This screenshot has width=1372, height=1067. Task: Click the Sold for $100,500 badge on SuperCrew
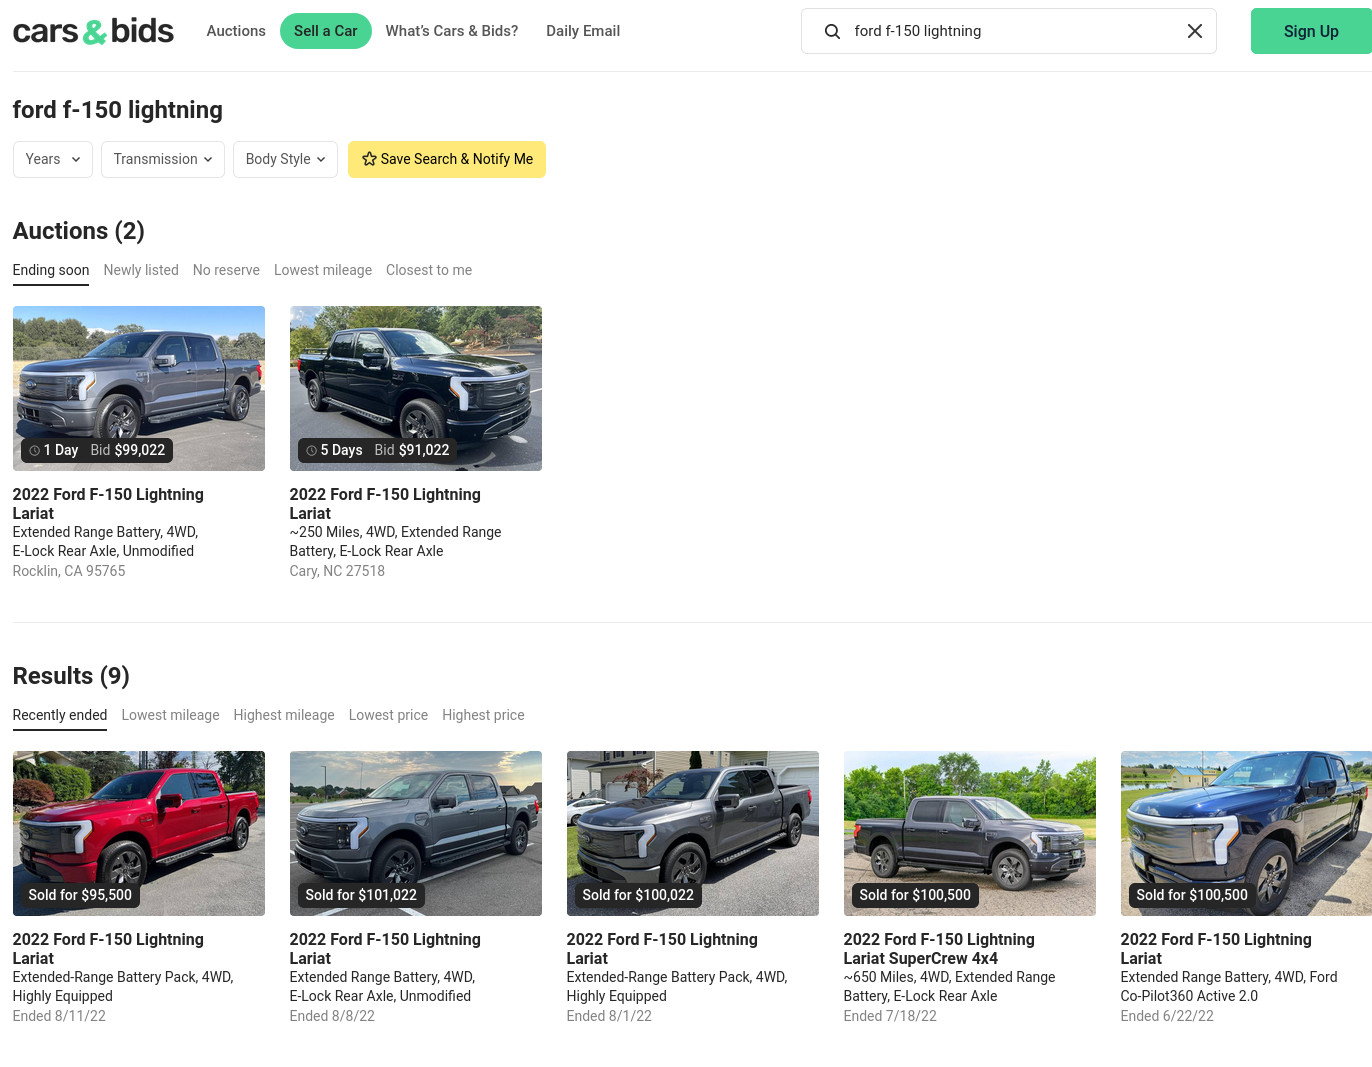[915, 895]
